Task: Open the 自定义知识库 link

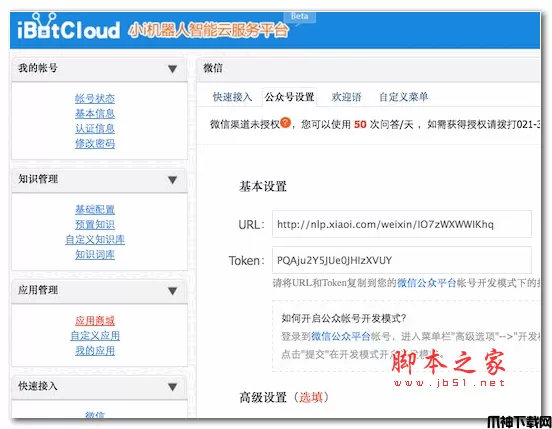Action: [95, 240]
